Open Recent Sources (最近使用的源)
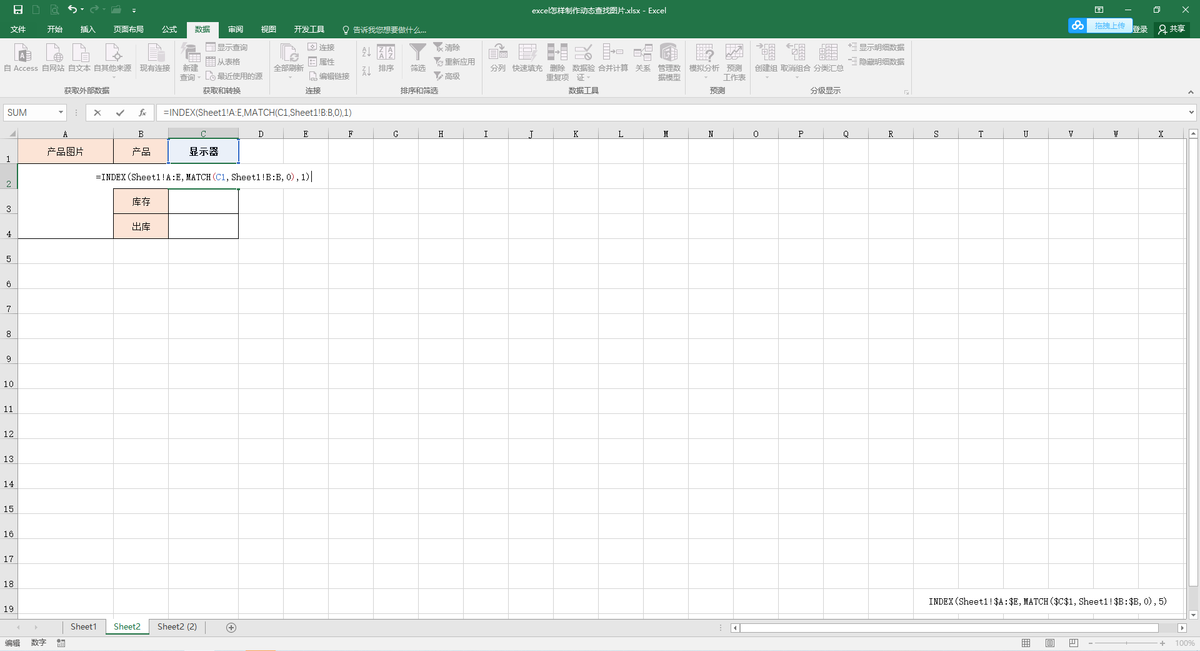The image size is (1200, 651). [x=233, y=75]
